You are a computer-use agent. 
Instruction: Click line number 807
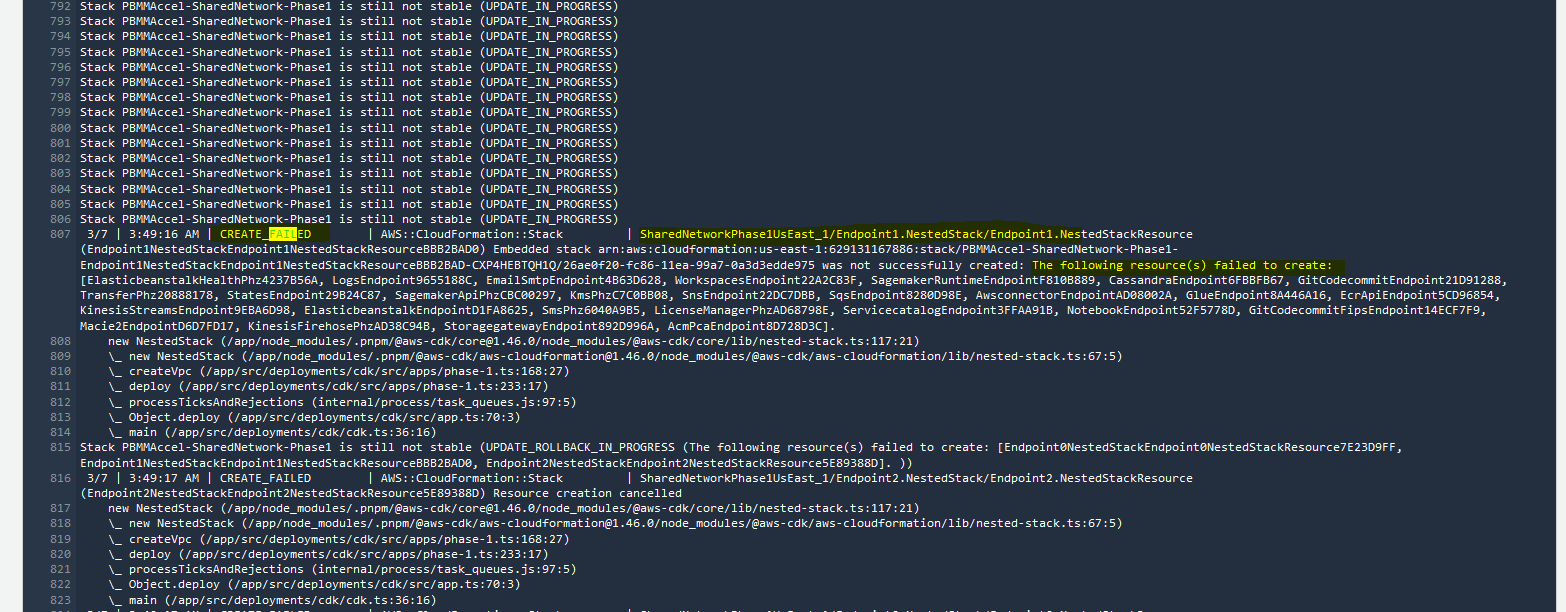(x=60, y=234)
